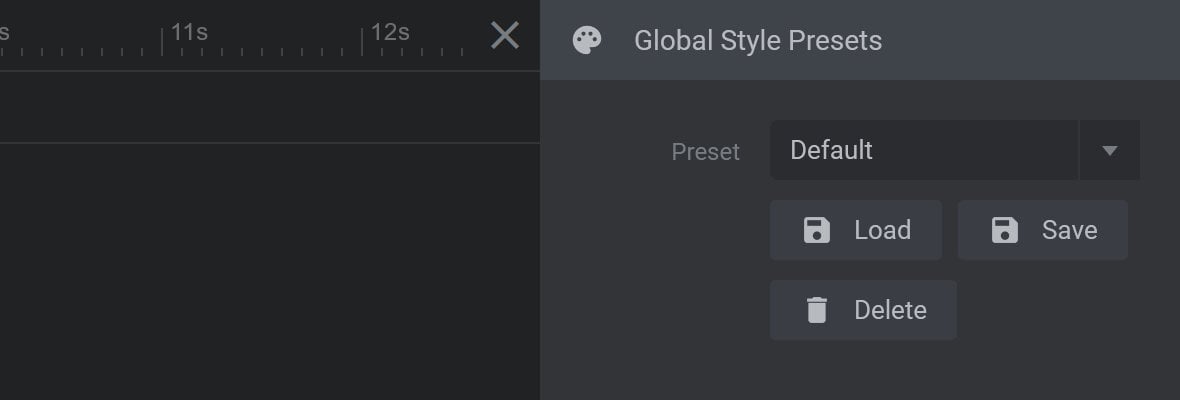Click the partially visible marker at ruler's left edge
This screenshot has width=1180, height=400.
click(x=5, y=32)
